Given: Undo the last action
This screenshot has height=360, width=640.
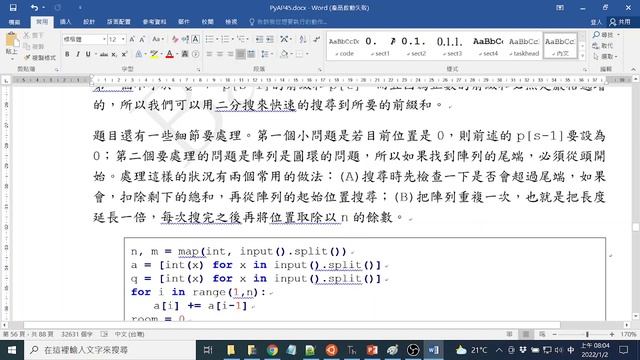Looking at the screenshot, I should tap(34, 7).
